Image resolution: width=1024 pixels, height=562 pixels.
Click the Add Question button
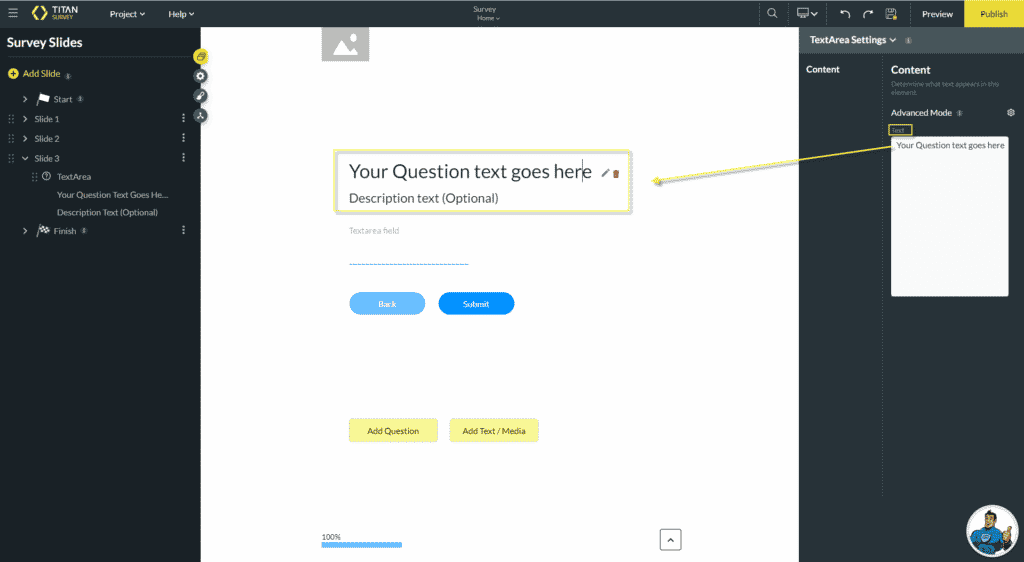[x=393, y=431]
